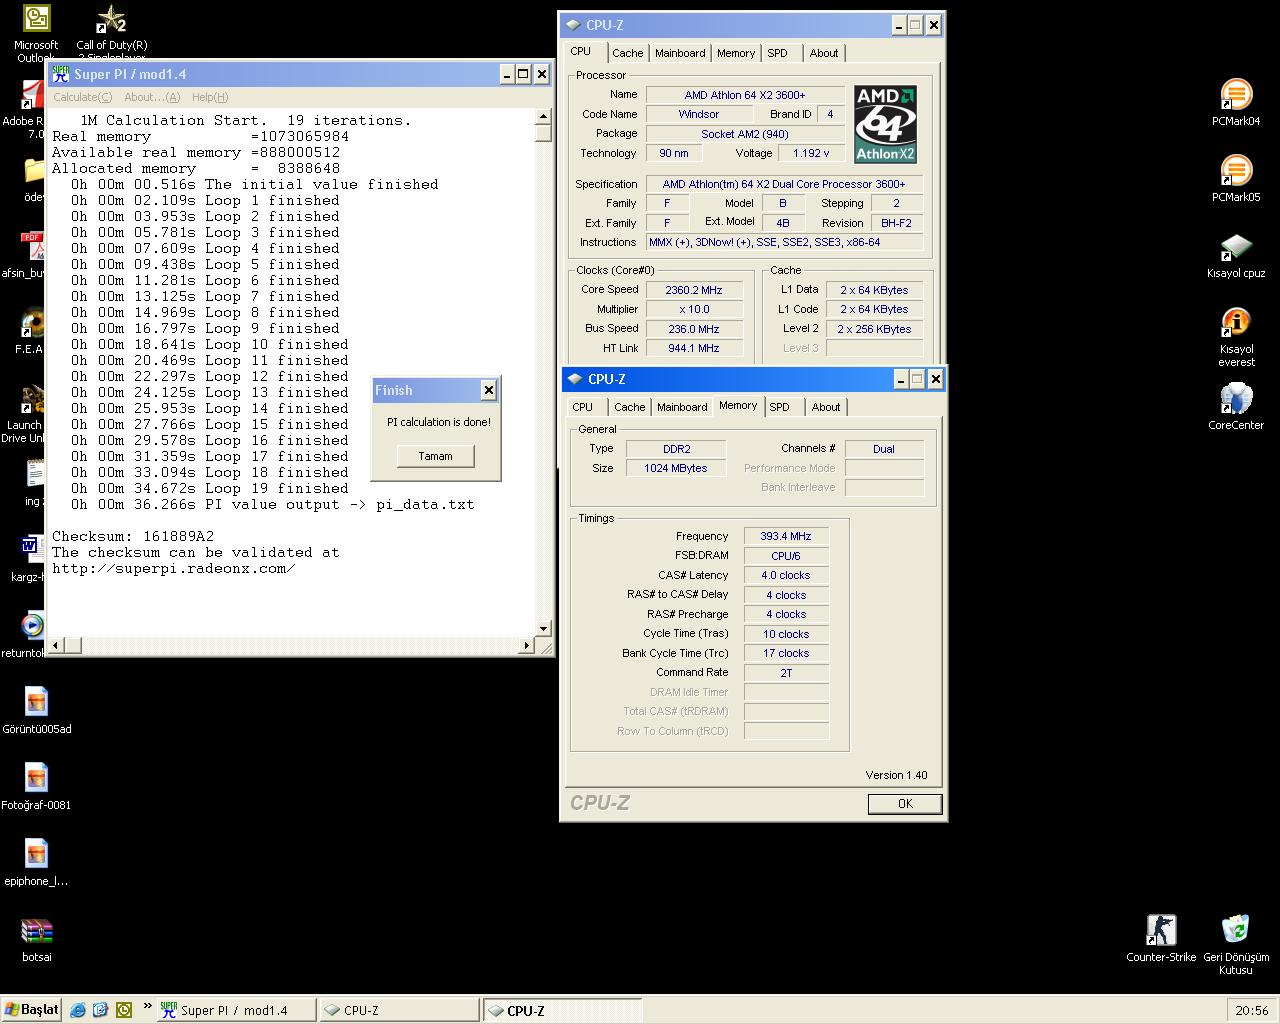Select Mainboard tab in lower CPU-Z window

click(682, 407)
